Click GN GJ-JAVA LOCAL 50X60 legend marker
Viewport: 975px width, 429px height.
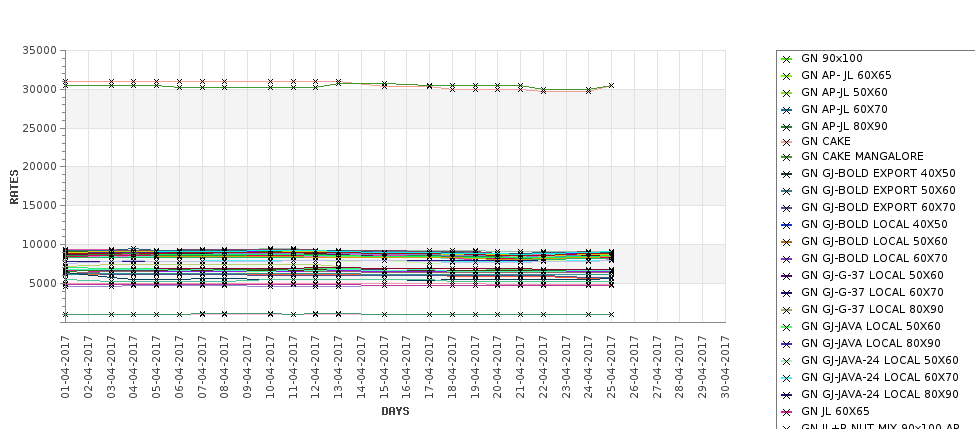[x=787, y=327]
